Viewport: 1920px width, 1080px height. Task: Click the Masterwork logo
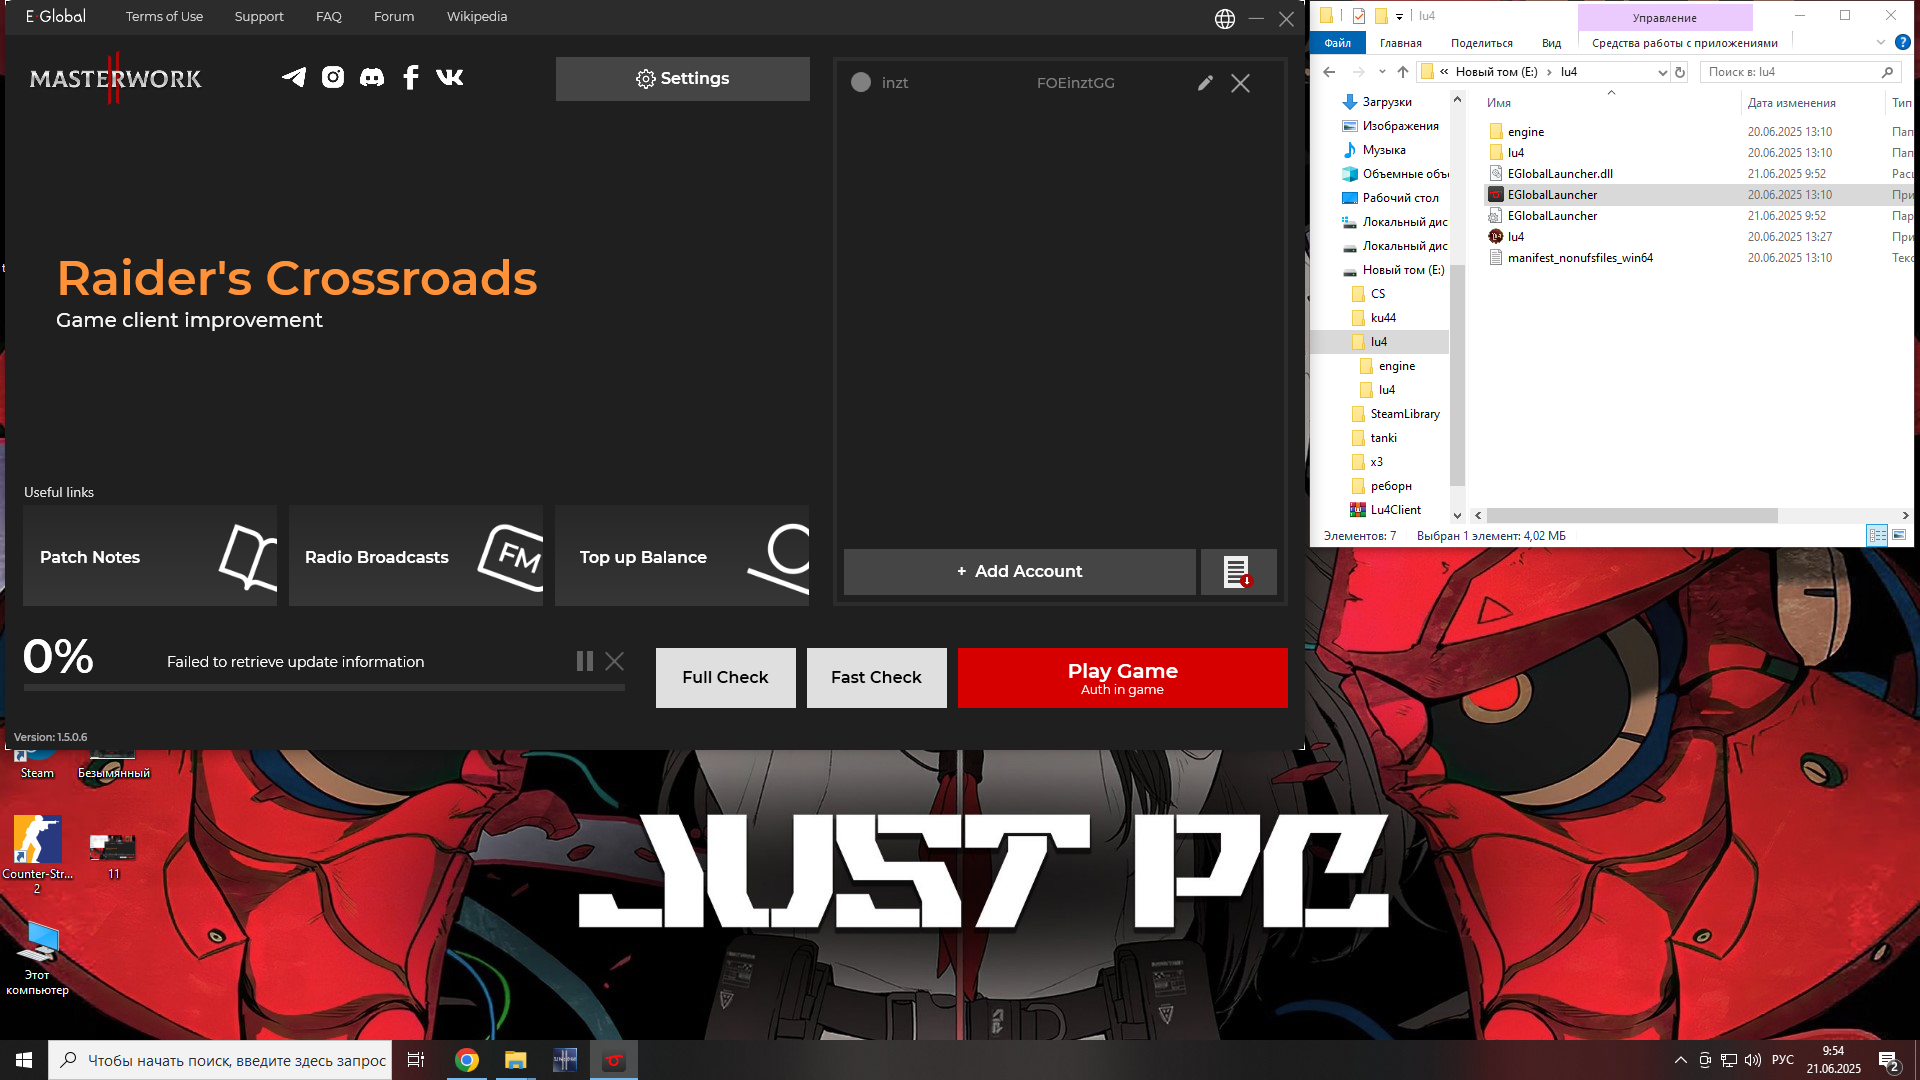click(x=116, y=78)
